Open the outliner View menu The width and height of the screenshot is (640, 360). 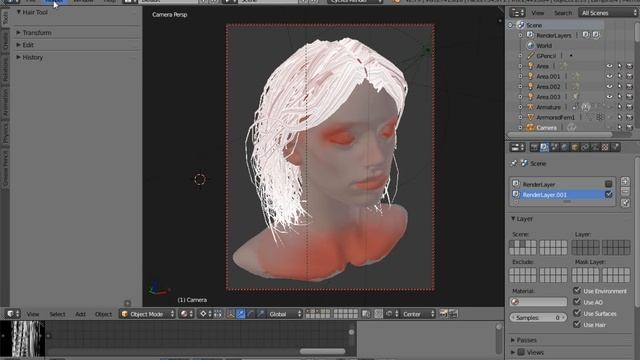coord(538,13)
